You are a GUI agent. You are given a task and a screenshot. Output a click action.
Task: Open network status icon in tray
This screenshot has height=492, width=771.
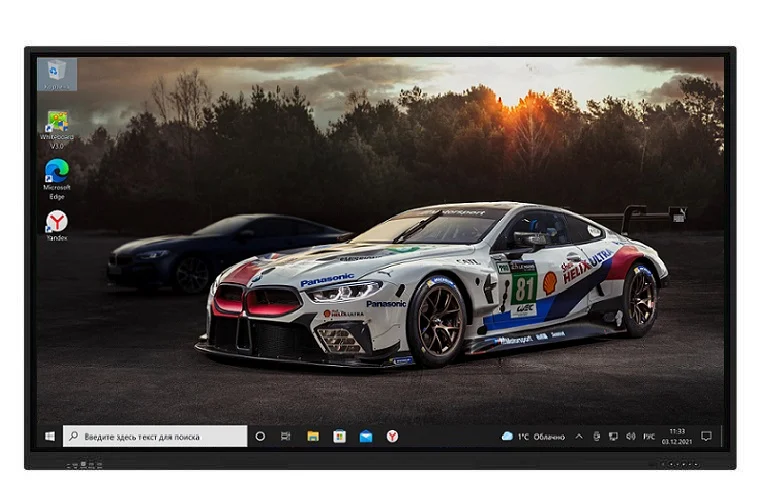(613, 436)
